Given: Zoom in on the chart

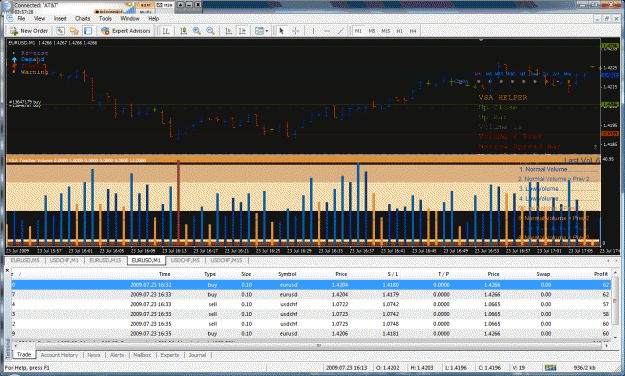Looking at the screenshot, I should tap(197, 31).
